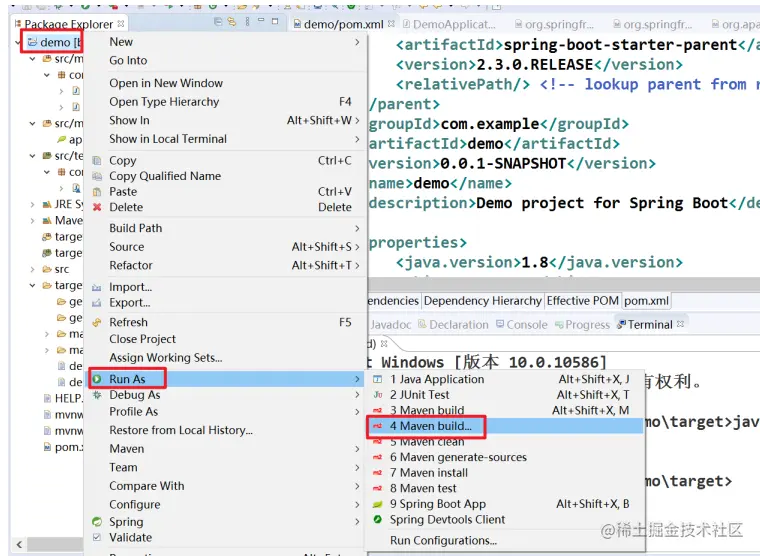Close the demo/pom.xml editor tab
760x556 pixels.
click(392, 23)
